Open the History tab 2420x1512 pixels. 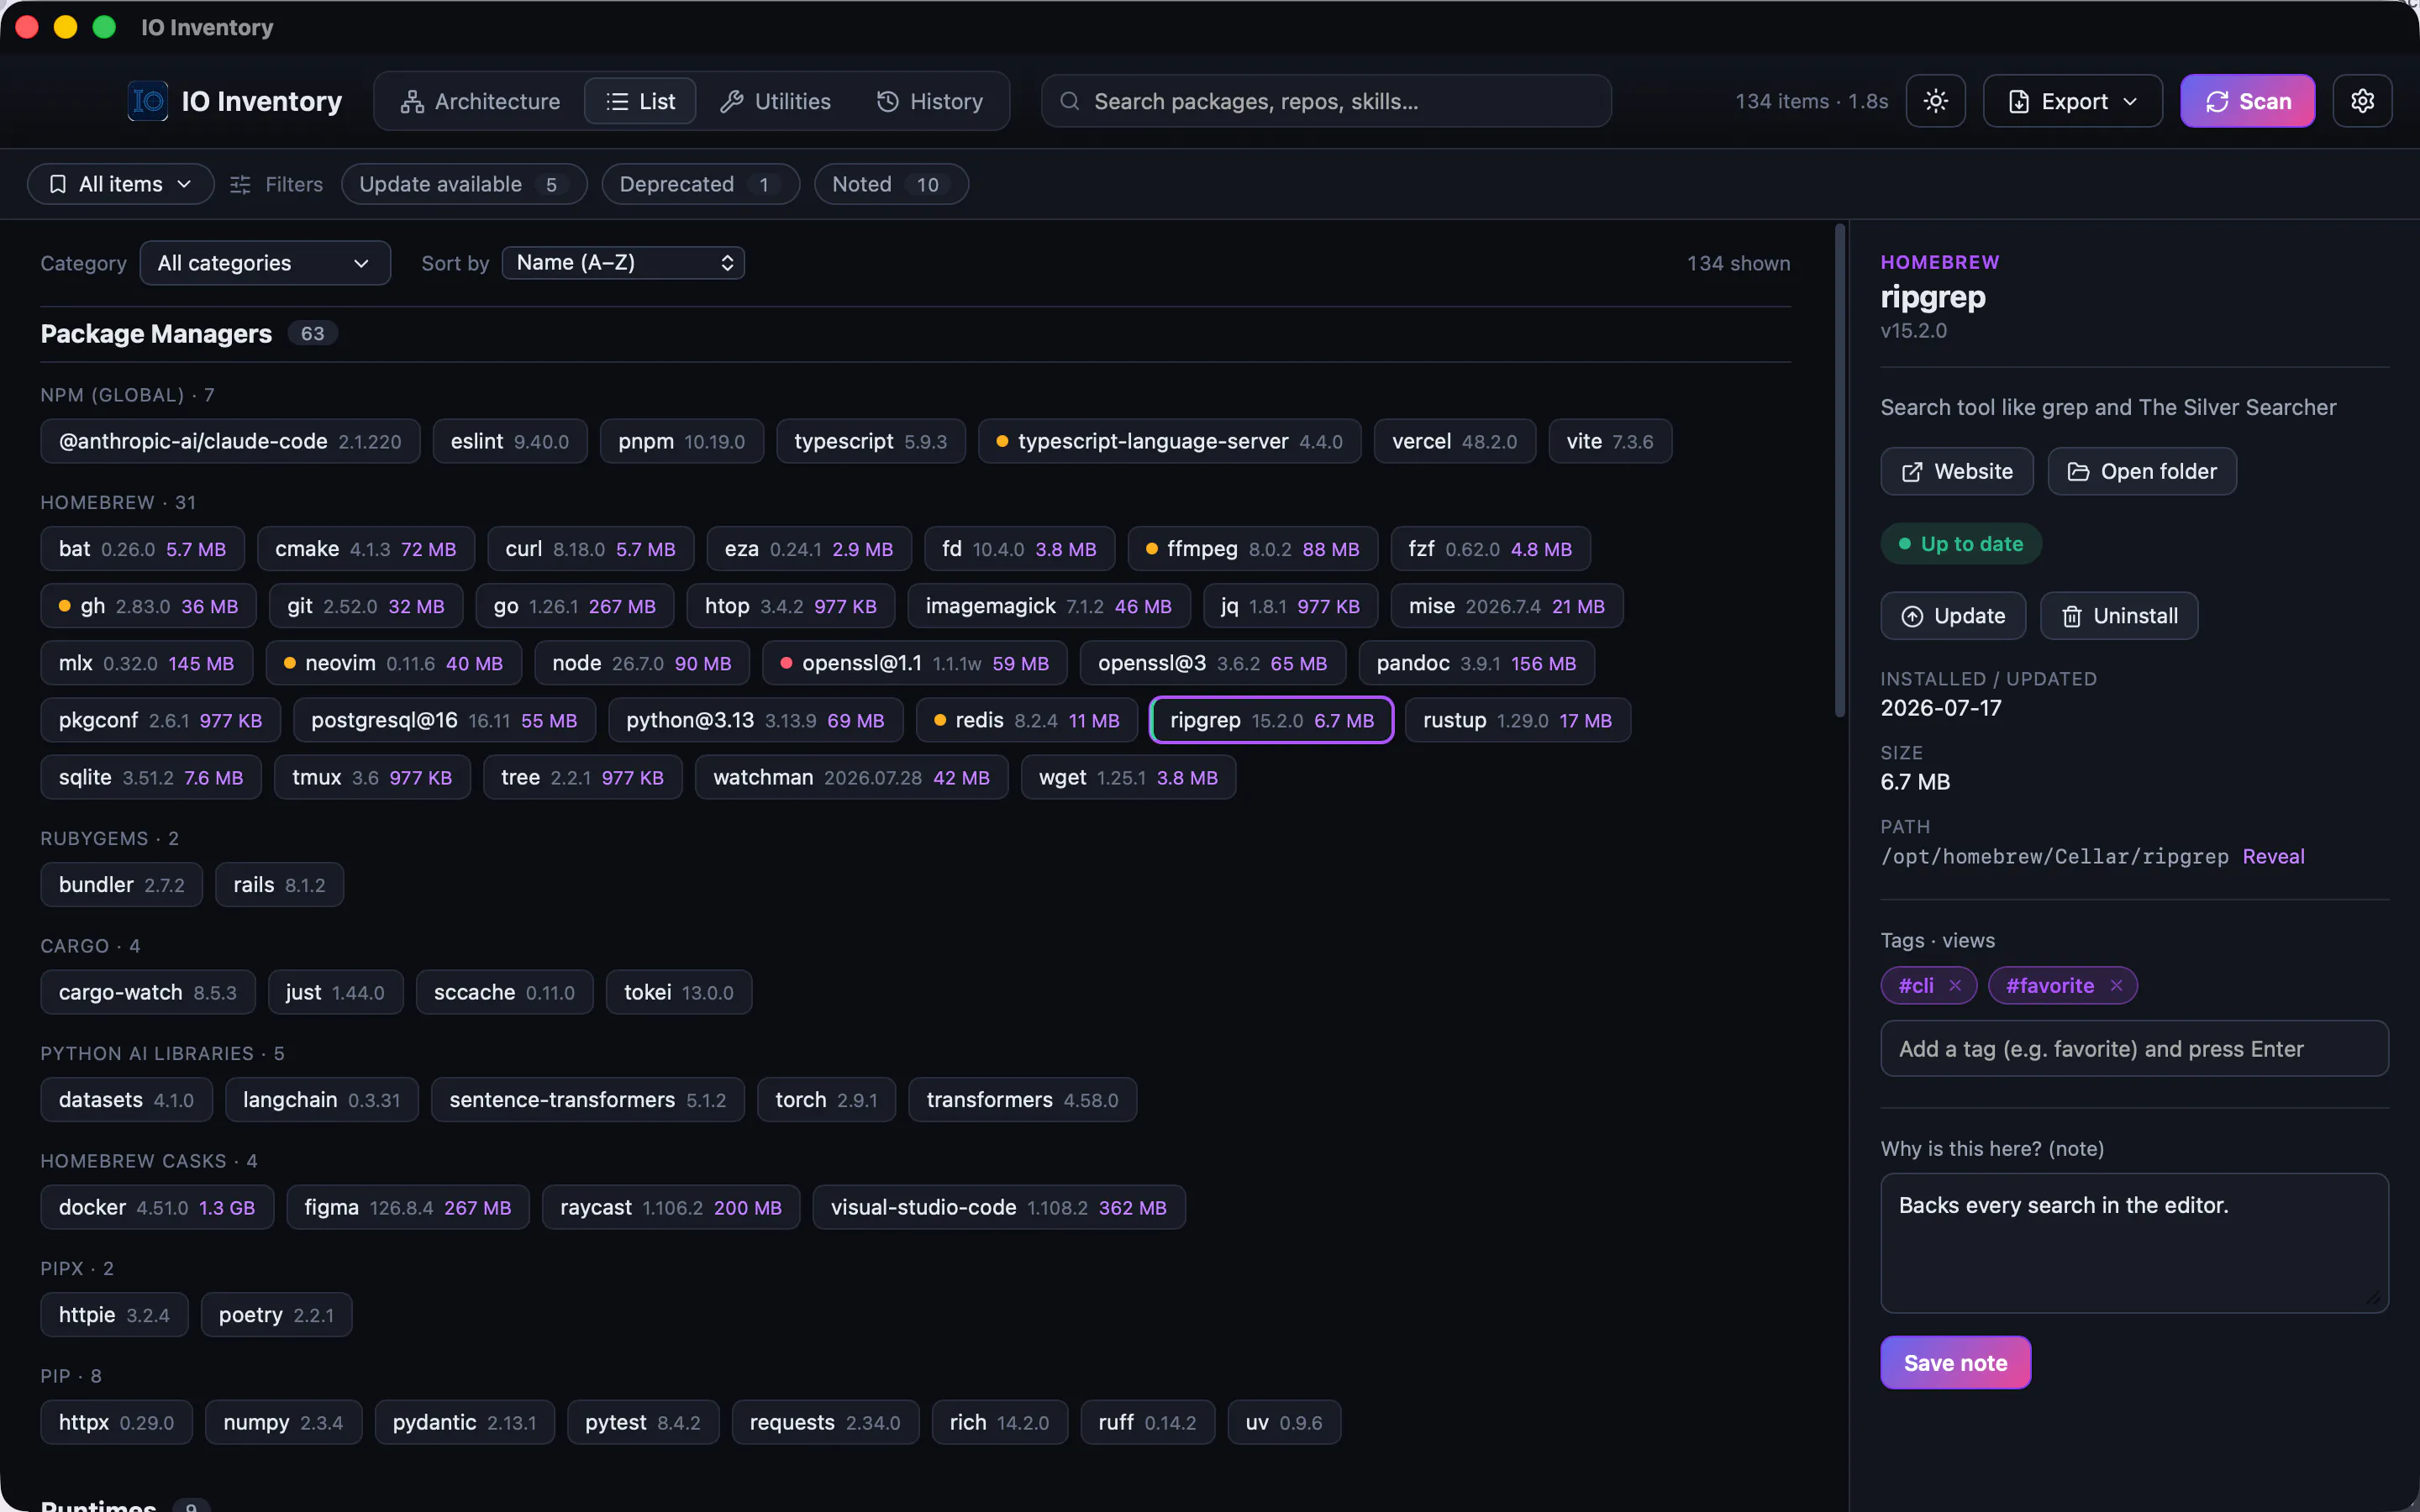pos(930,101)
